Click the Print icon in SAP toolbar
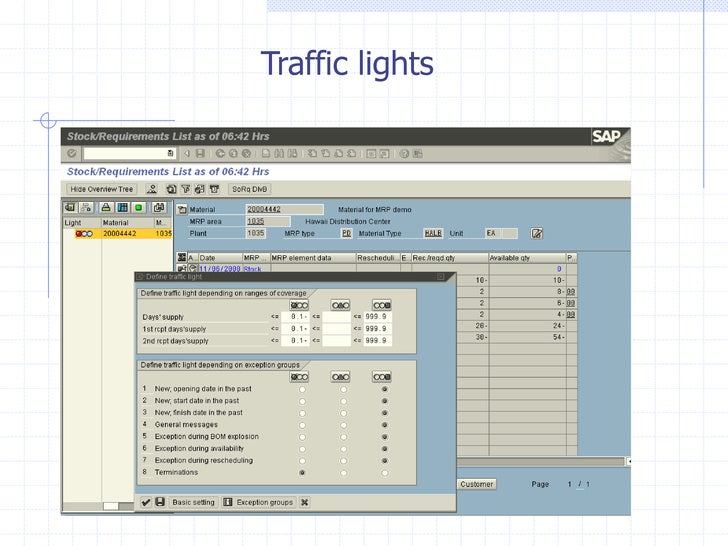The width and height of the screenshot is (728, 546). coord(266,153)
